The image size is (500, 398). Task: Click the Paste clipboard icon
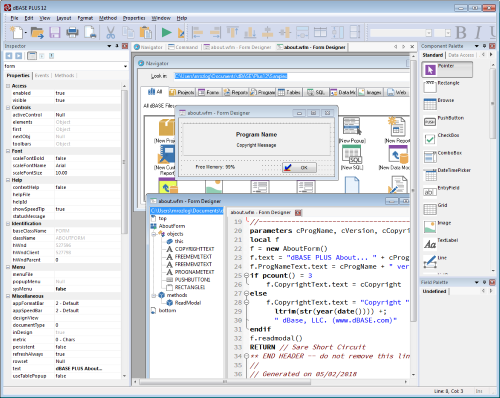[145, 32]
